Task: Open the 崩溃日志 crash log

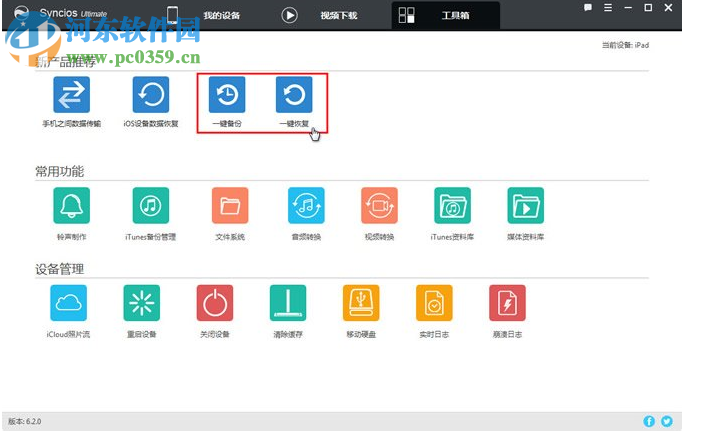Action: pos(508,303)
